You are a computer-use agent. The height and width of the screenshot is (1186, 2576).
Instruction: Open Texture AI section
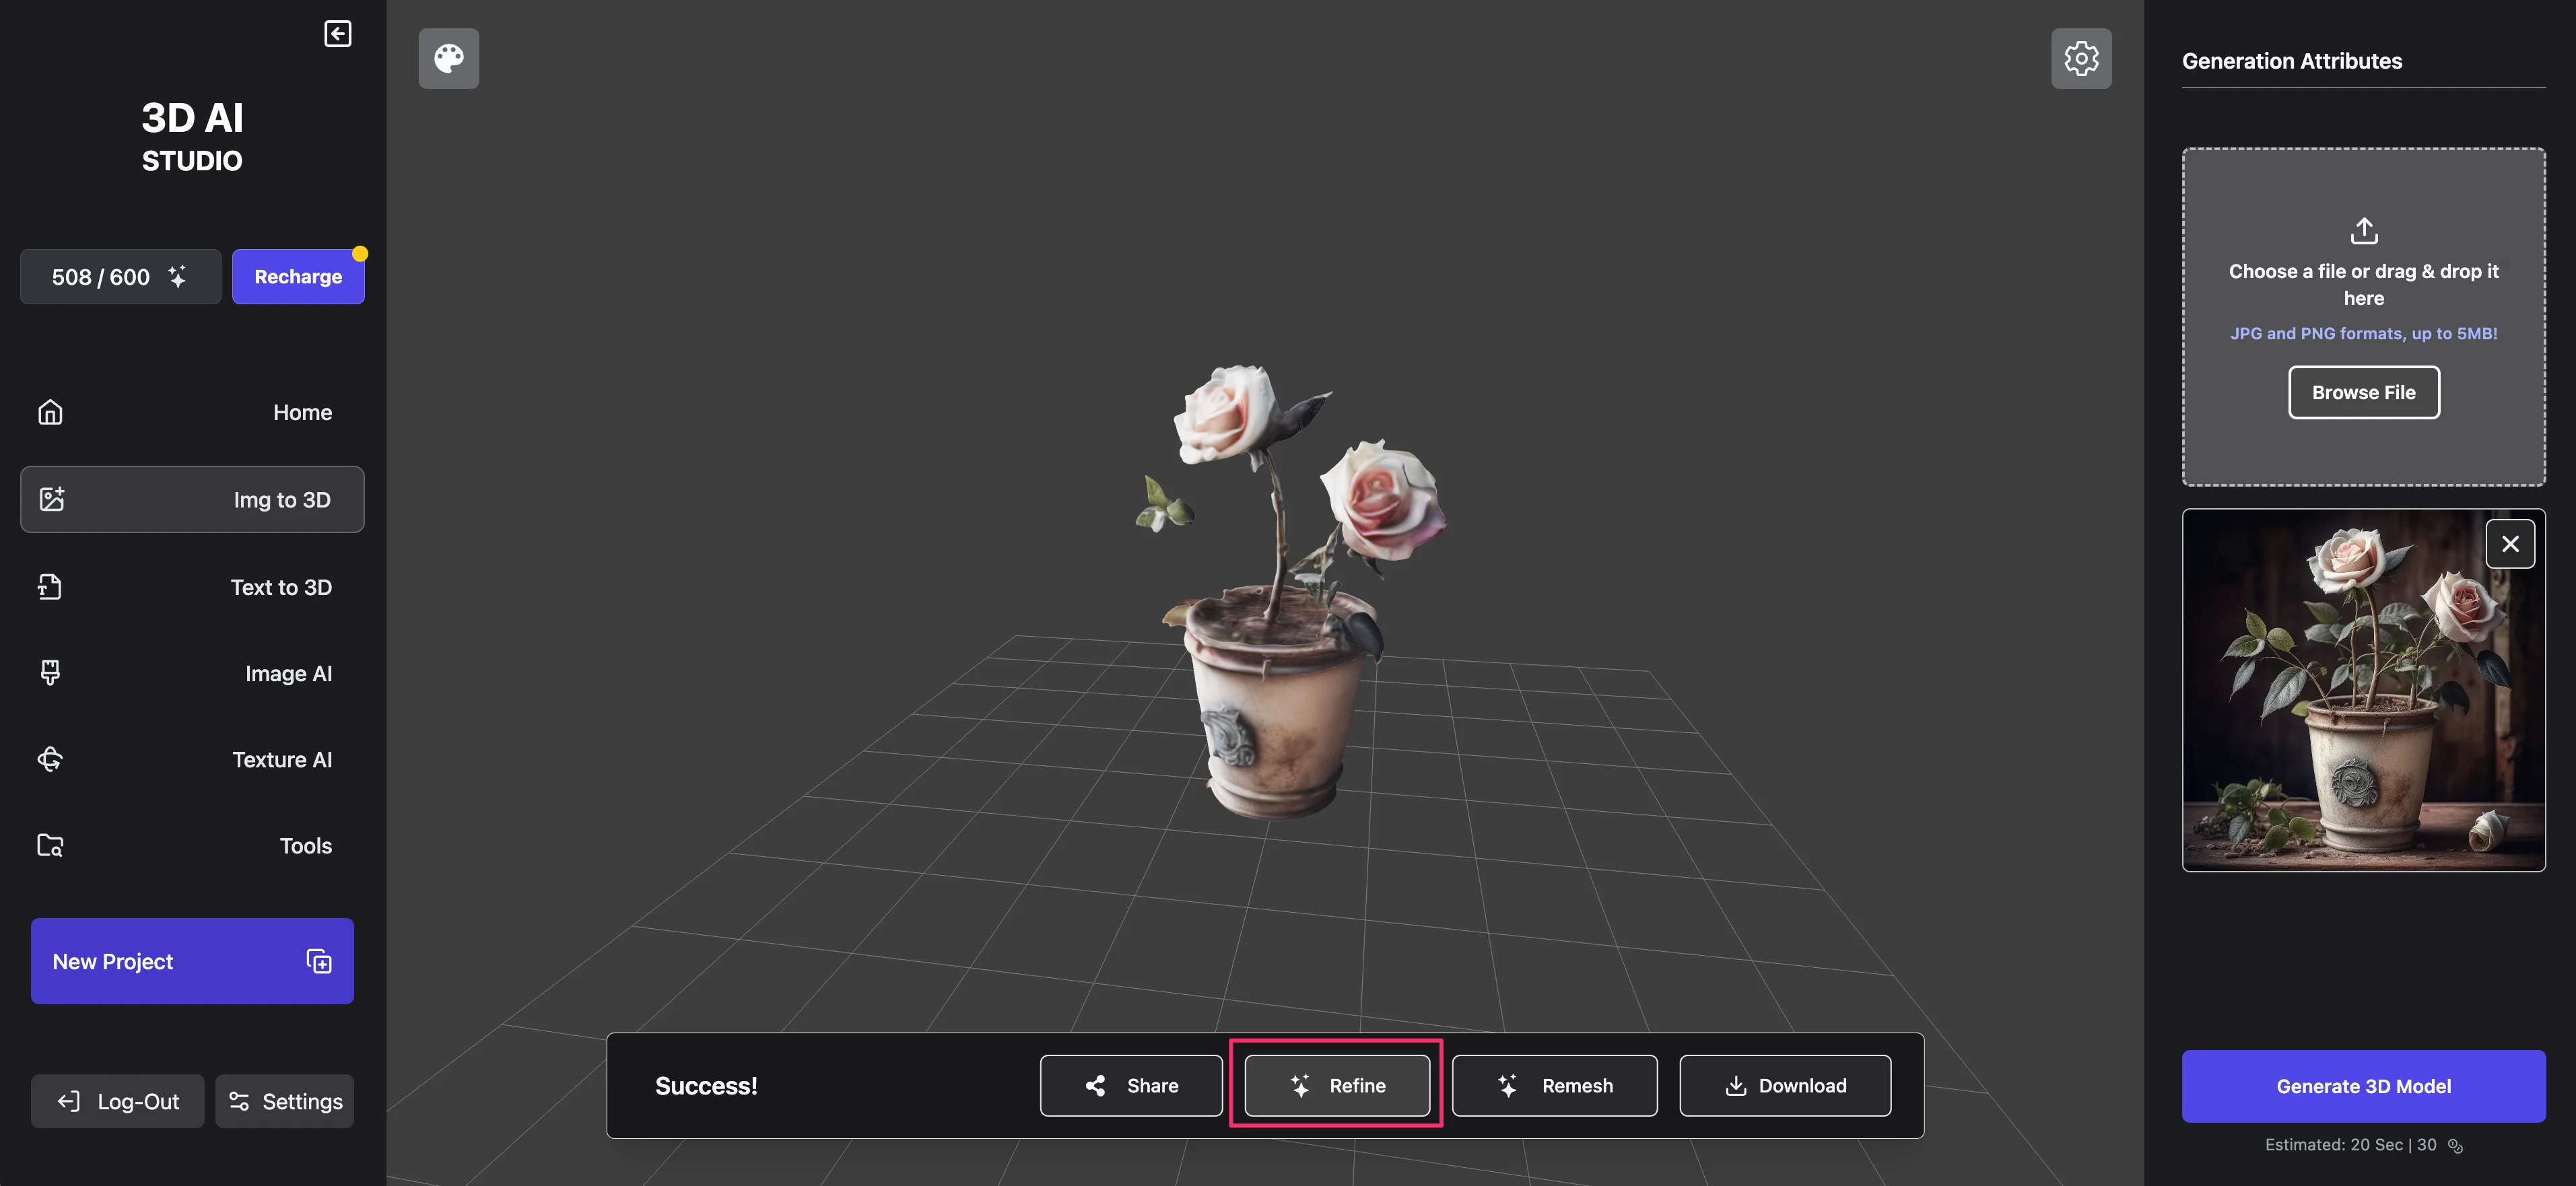(192, 759)
